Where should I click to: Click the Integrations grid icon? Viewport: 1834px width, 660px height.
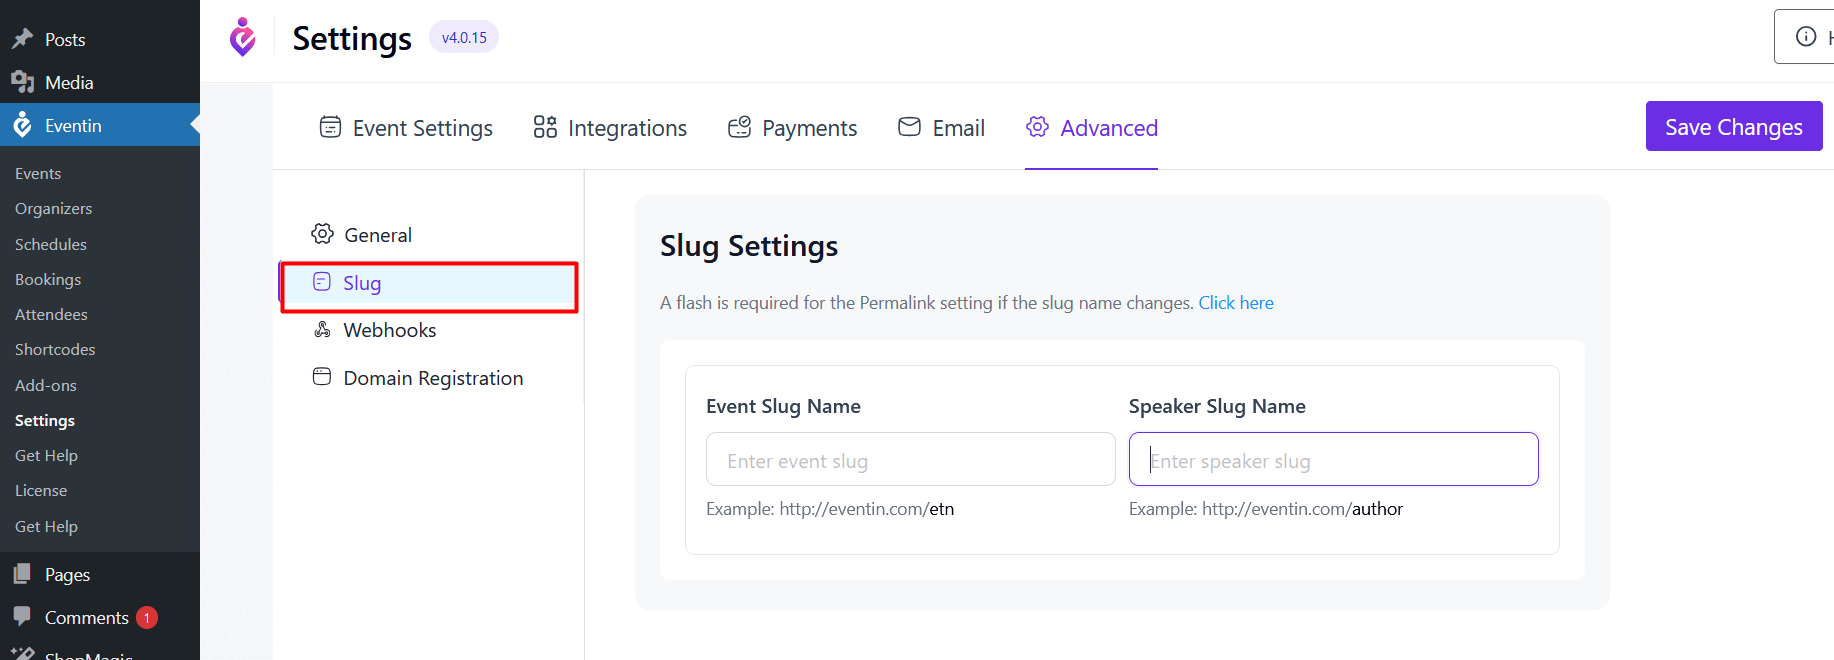tap(545, 127)
